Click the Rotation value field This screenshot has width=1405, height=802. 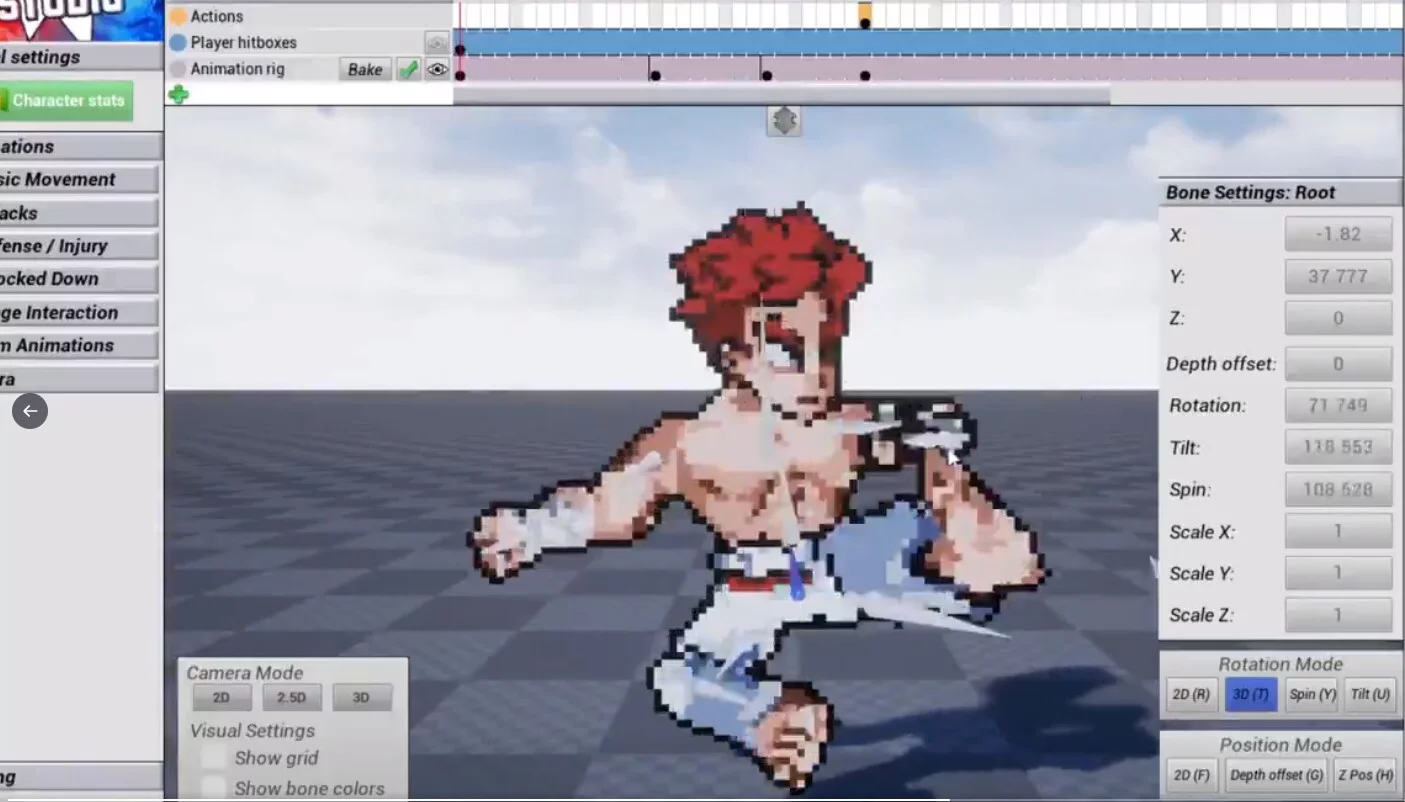pyautogui.click(x=1338, y=405)
